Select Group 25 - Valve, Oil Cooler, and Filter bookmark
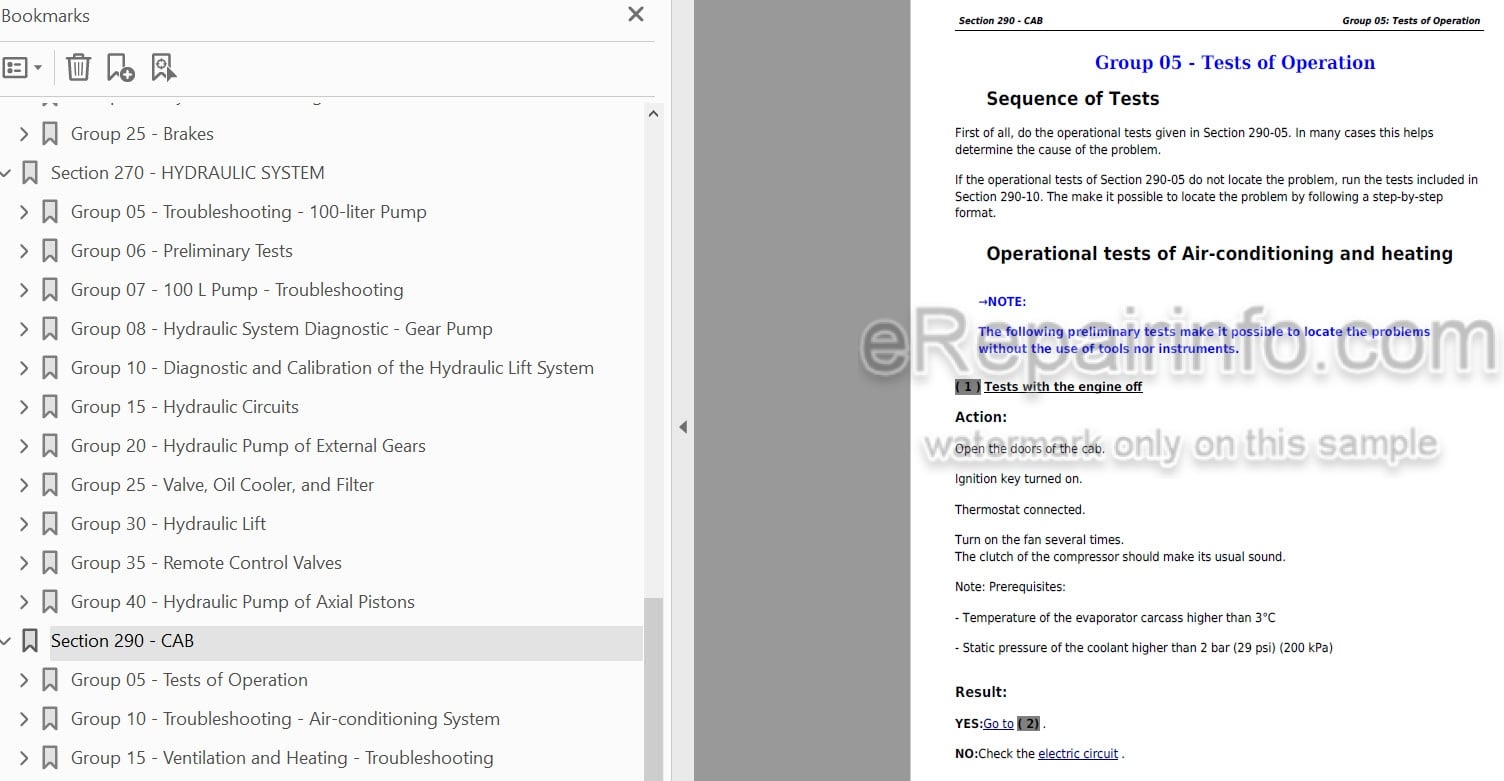 pos(222,485)
